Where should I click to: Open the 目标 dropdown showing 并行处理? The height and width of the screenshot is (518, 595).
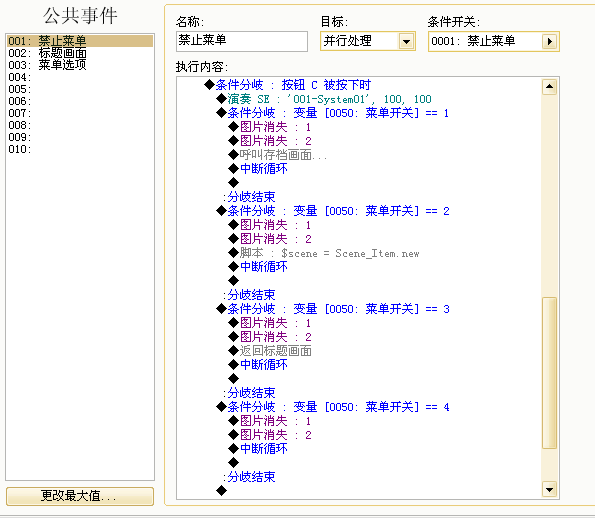tap(406, 41)
